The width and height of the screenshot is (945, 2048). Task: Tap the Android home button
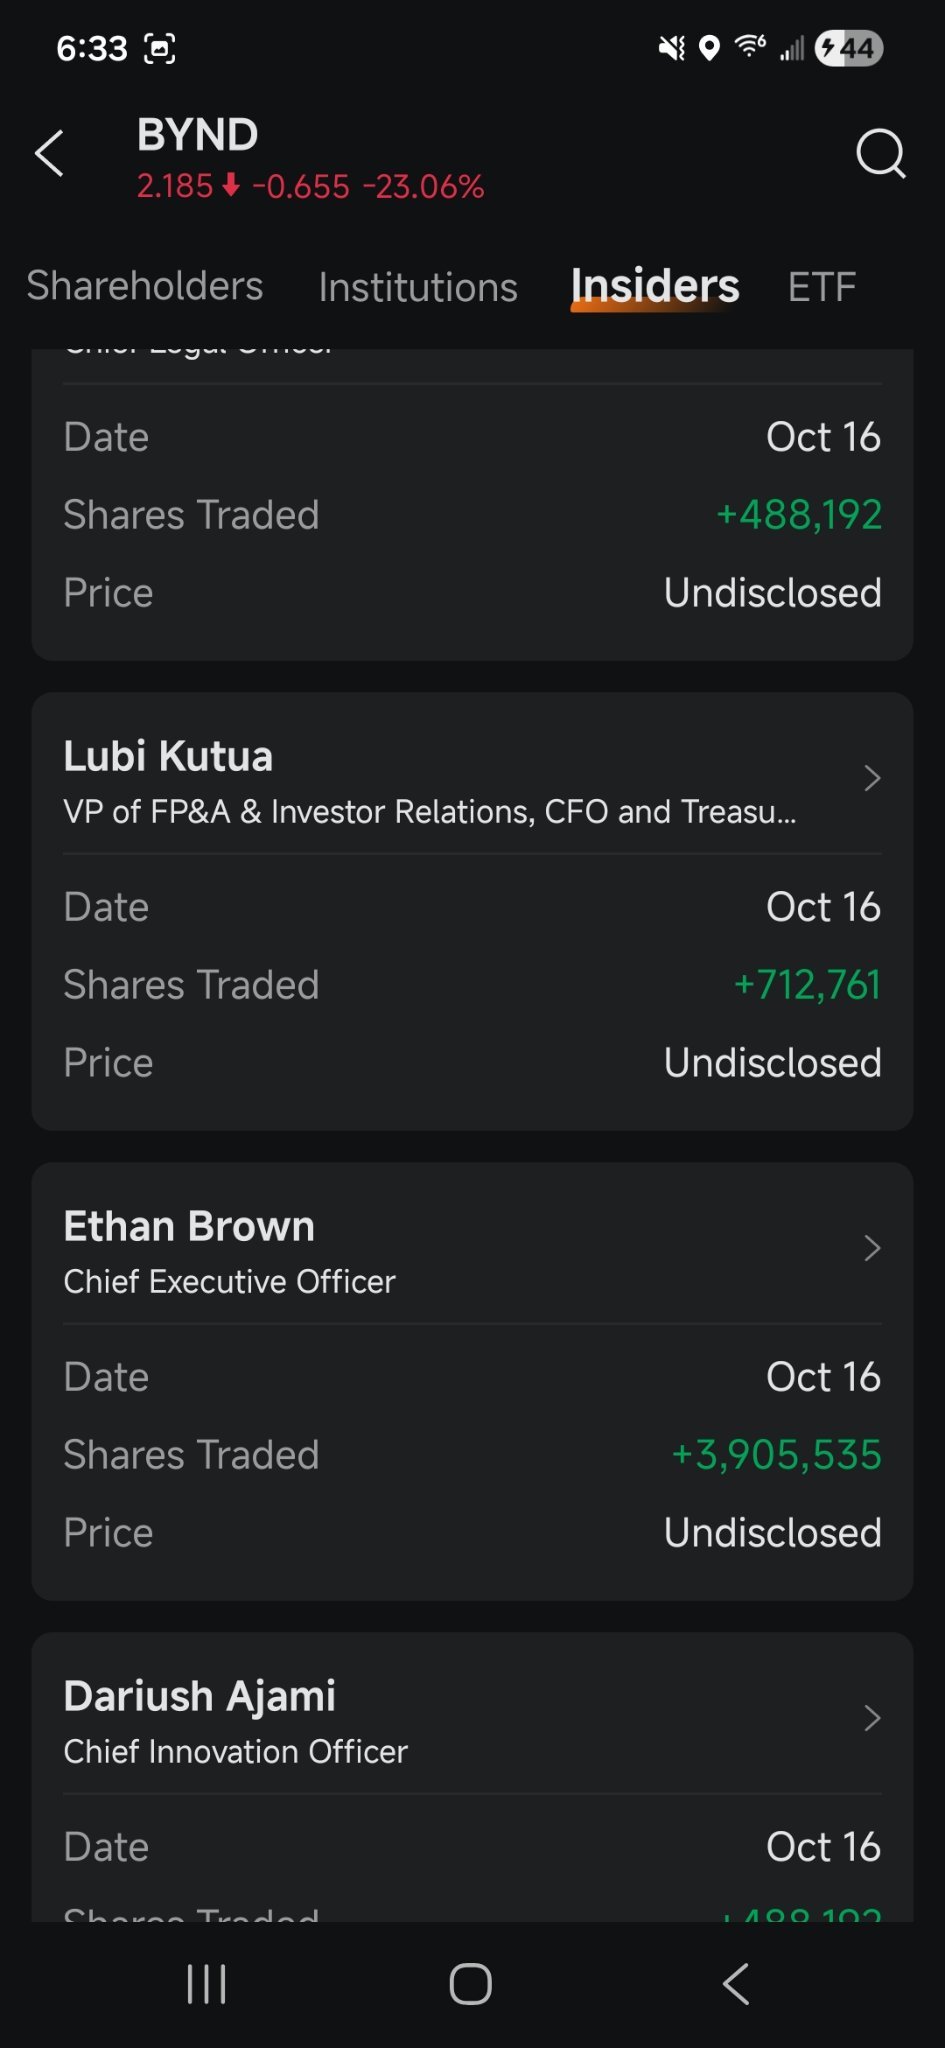point(471,1984)
